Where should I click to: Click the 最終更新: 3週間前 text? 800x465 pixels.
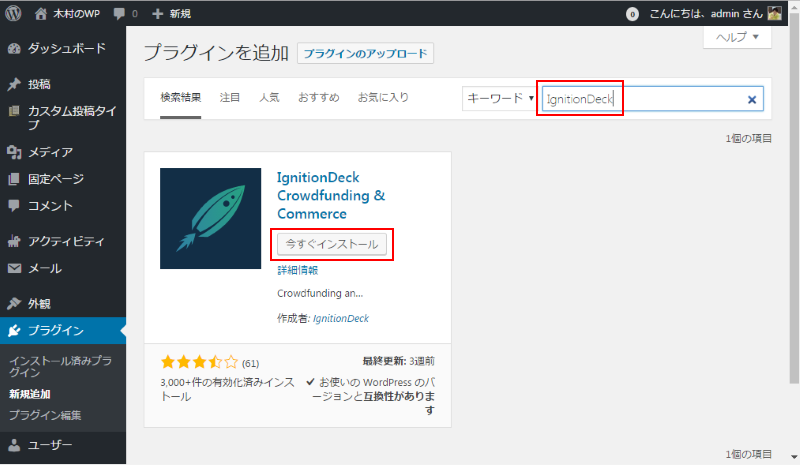click(398, 361)
